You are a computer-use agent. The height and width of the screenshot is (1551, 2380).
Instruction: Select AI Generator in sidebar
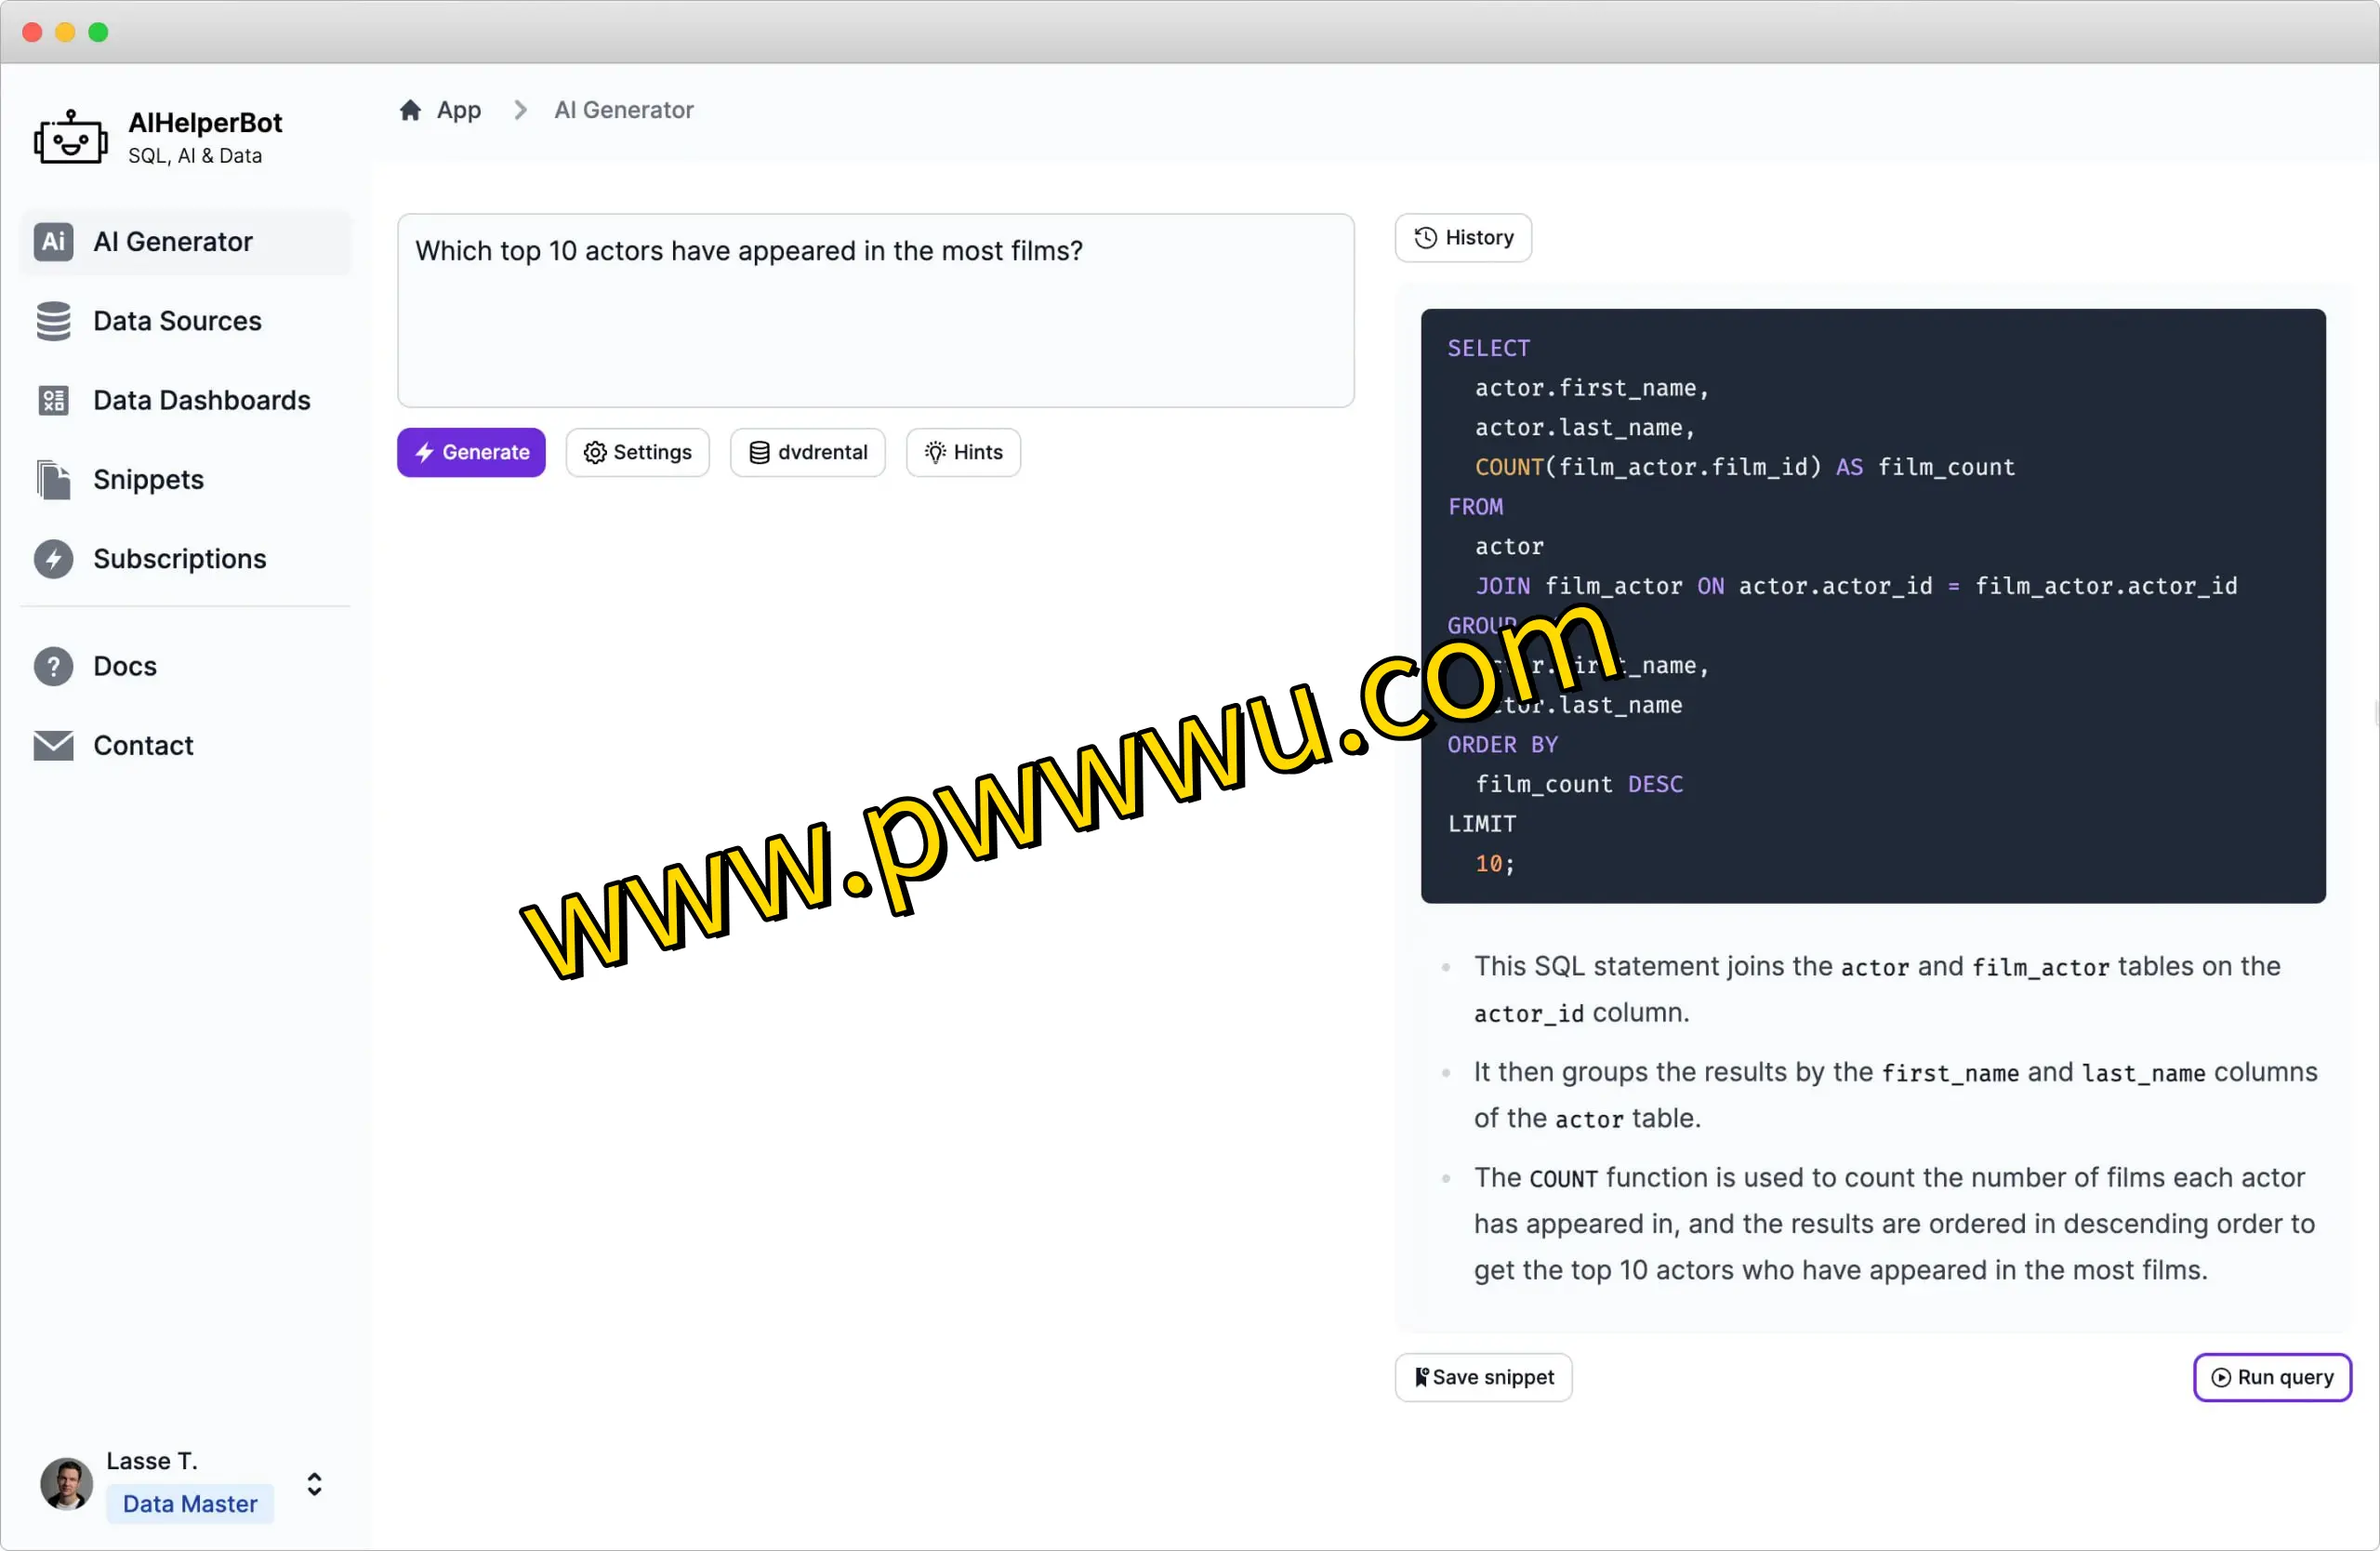(x=172, y=242)
